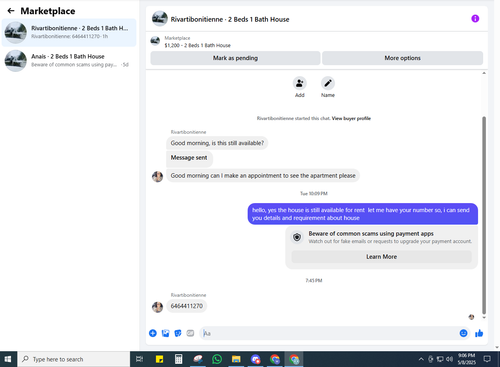Attach a photo to message
500x367 pixels.
[165, 333]
